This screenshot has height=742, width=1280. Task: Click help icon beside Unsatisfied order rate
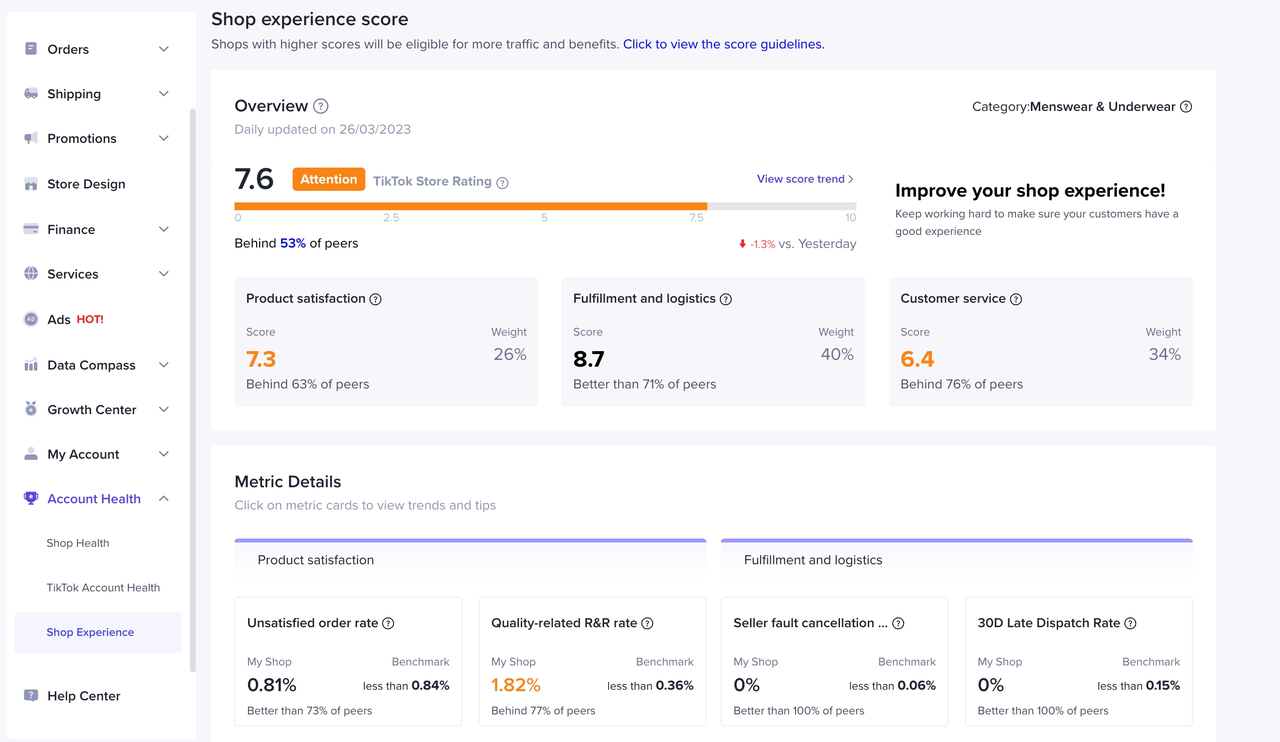pyautogui.click(x=388, y=623)
